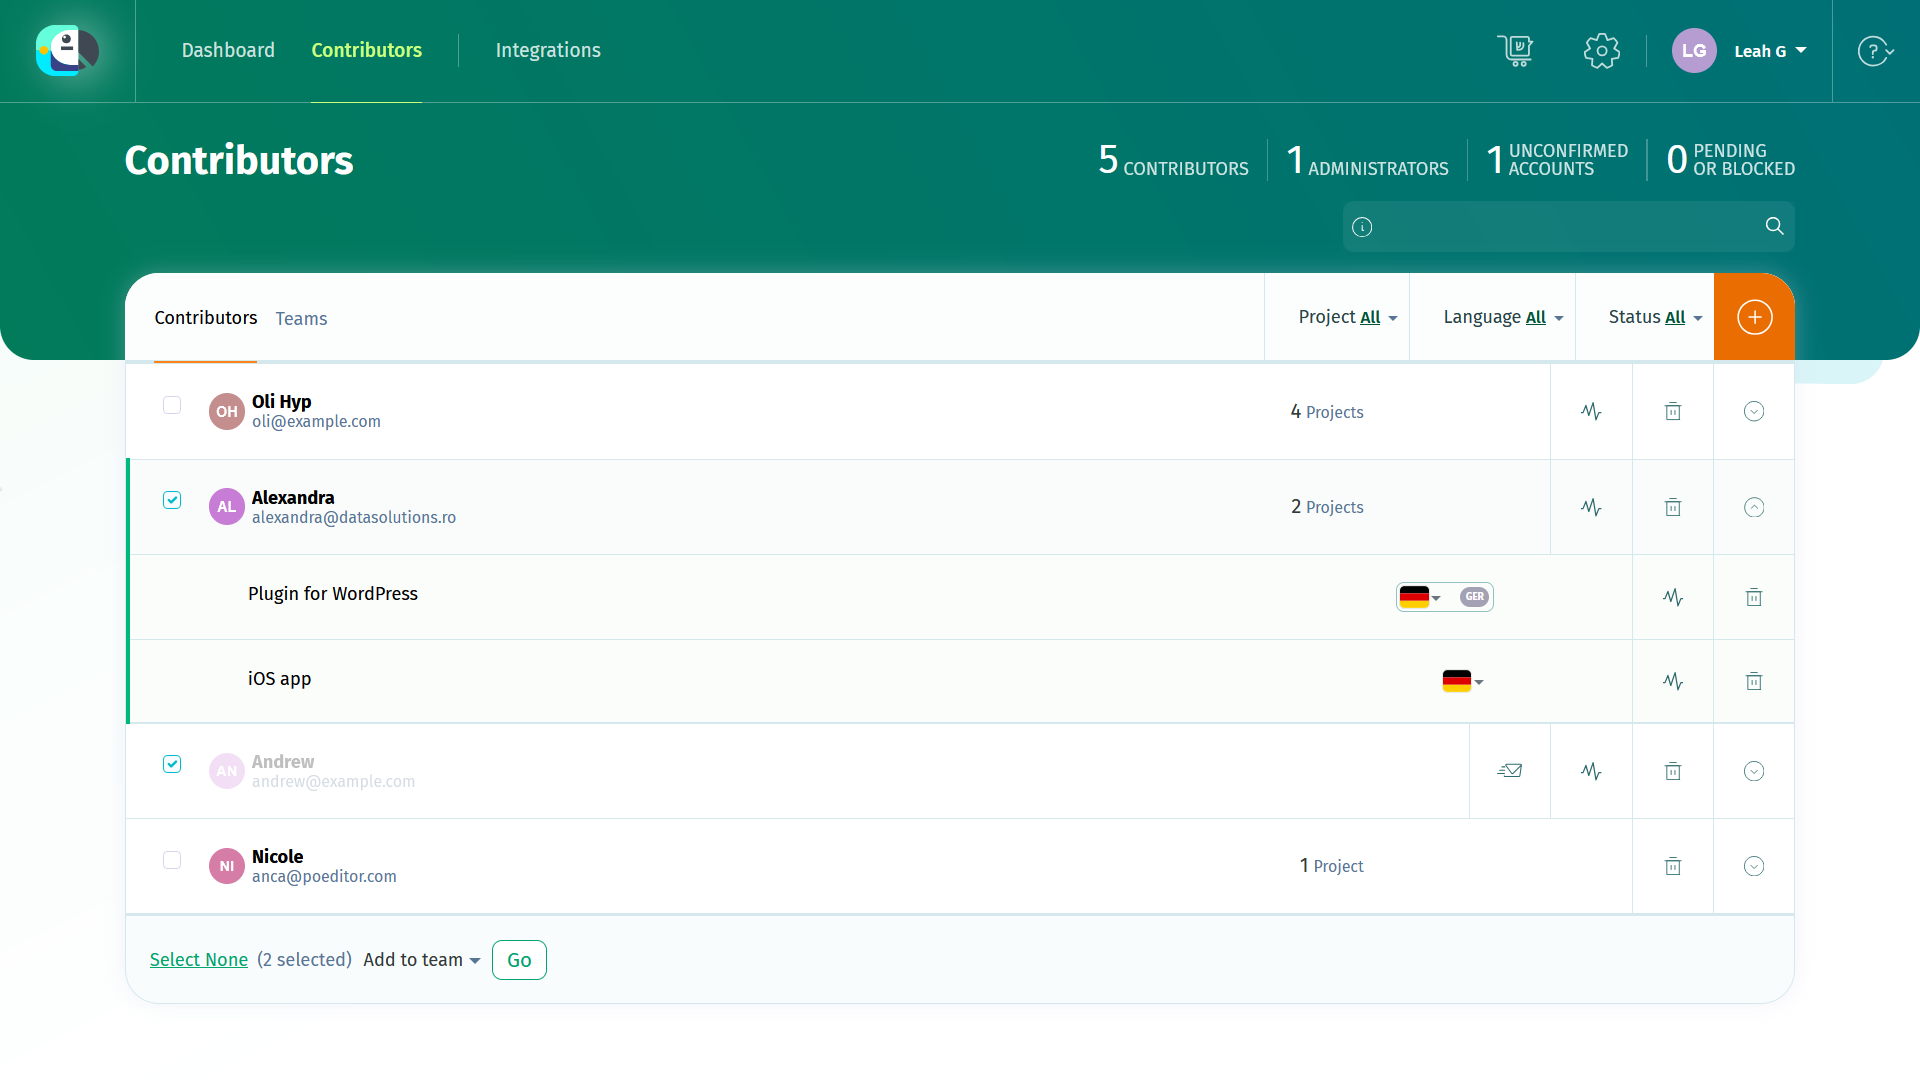Image resolution: width=1920 pixels, height=1080 pixels.
Task: Collapse Alexandra's project details
Action: point(1754,507)
